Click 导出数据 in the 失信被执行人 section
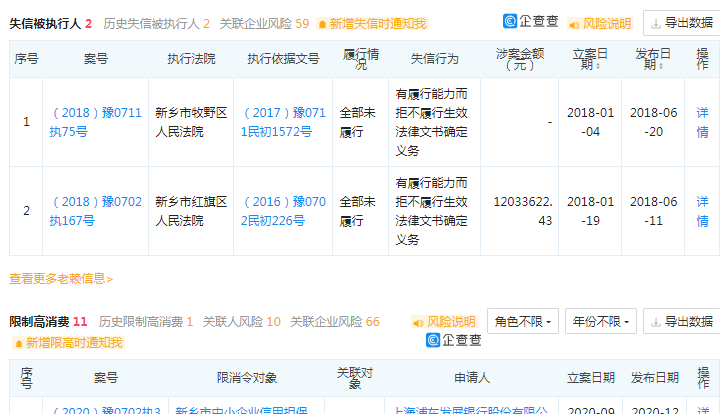The width and height of the screenshot is (720, 414). pyautogui.click(x=681, y=23)
